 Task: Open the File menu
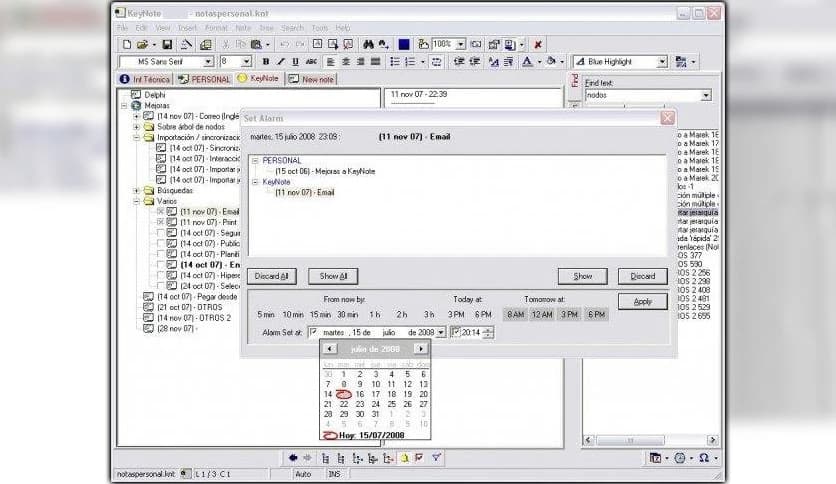click(122, 28)
